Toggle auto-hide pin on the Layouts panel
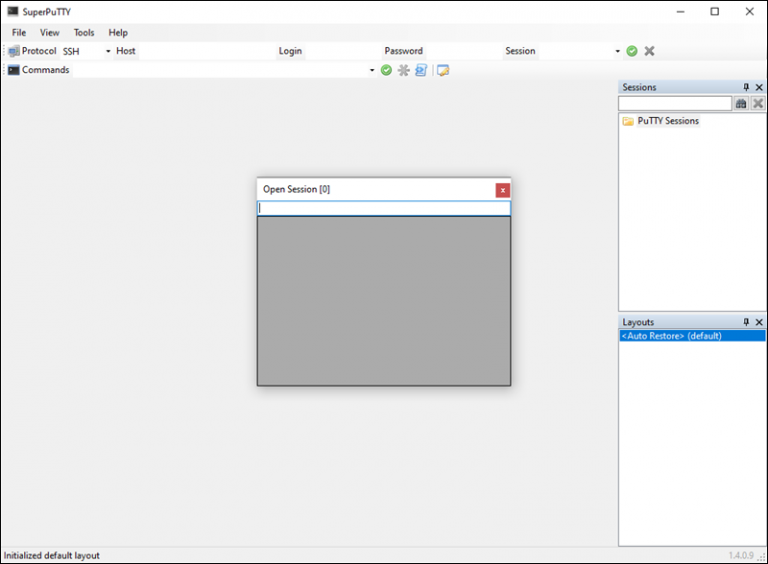768x564 pixels. [x=745, y=322]
